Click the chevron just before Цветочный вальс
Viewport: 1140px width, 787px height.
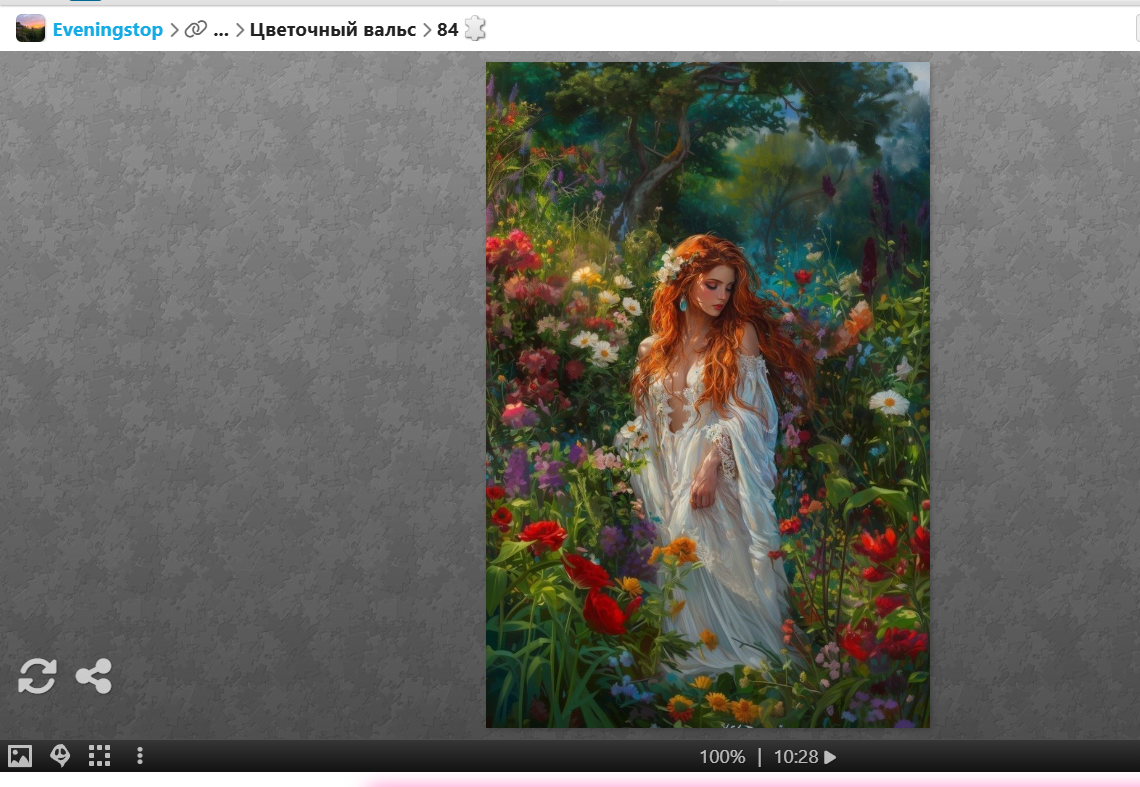(x=240, y=30)
